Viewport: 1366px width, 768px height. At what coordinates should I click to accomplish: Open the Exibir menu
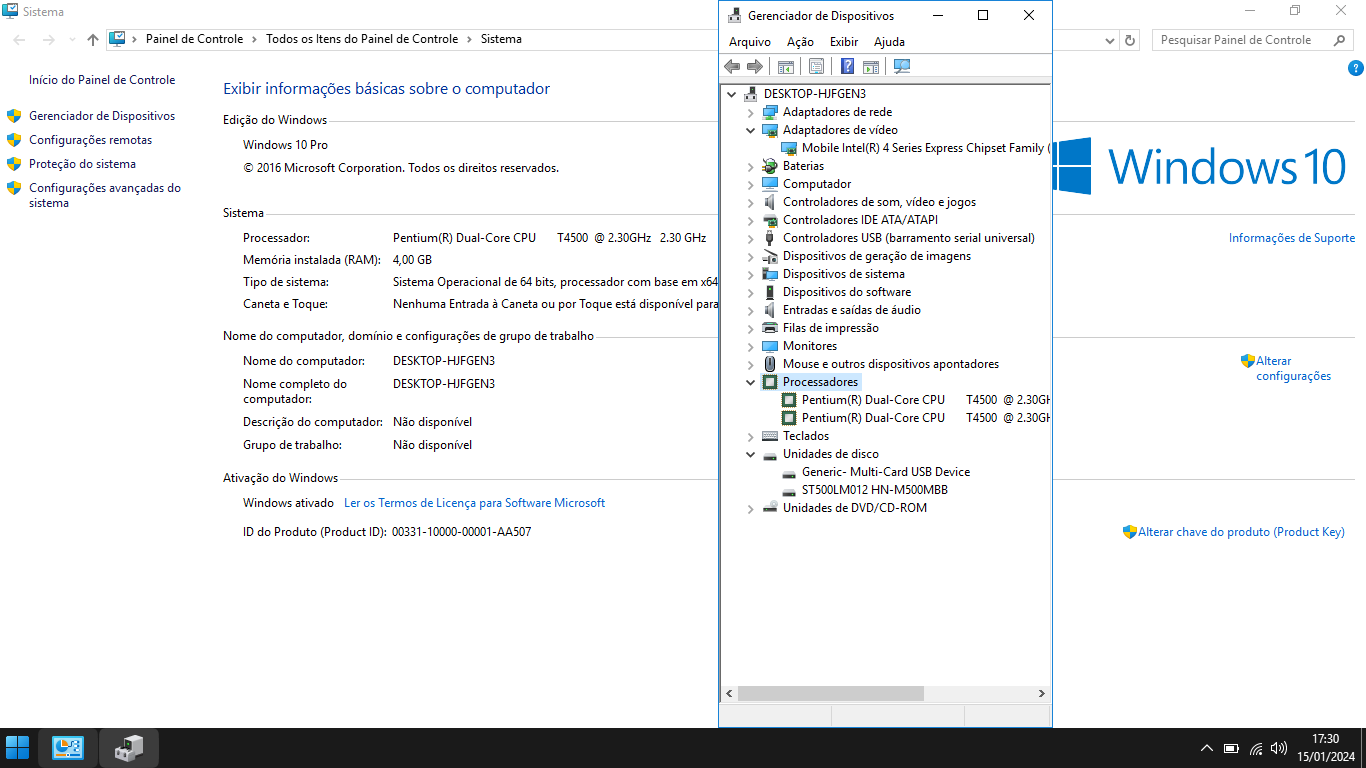click(844, 42)
